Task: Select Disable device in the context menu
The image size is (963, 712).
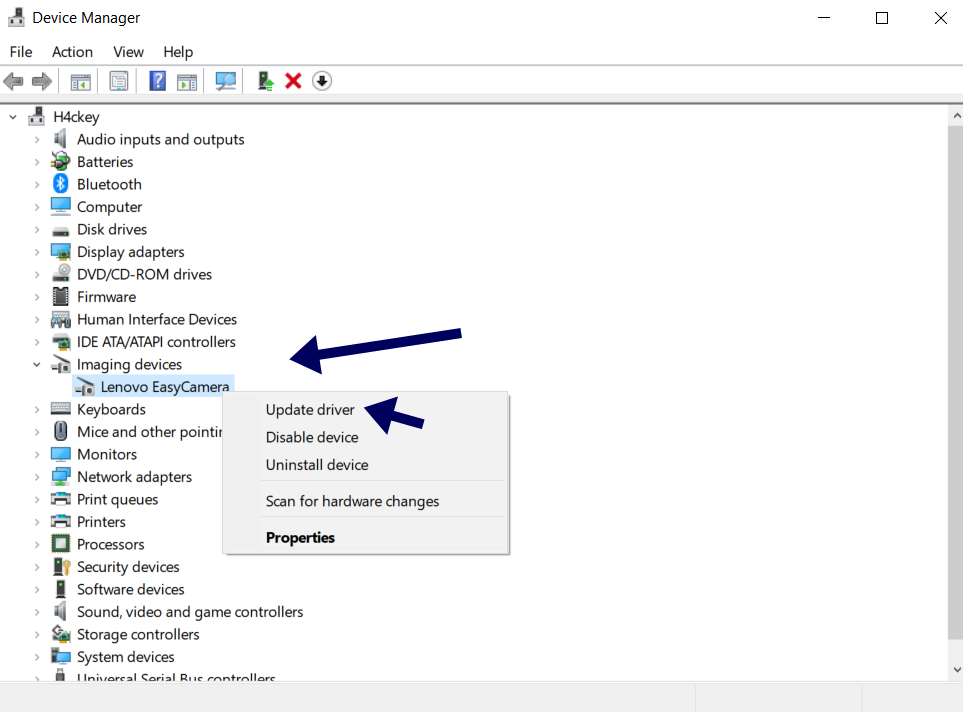Action: click(312, 437)
